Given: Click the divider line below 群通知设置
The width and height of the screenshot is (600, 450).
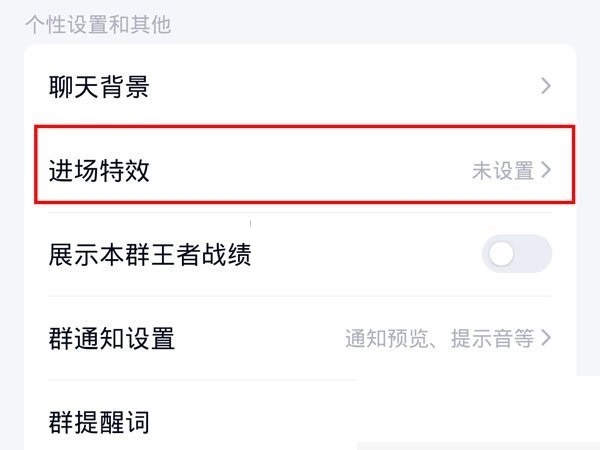Looking at the screenshot, I should click(200, 380).
